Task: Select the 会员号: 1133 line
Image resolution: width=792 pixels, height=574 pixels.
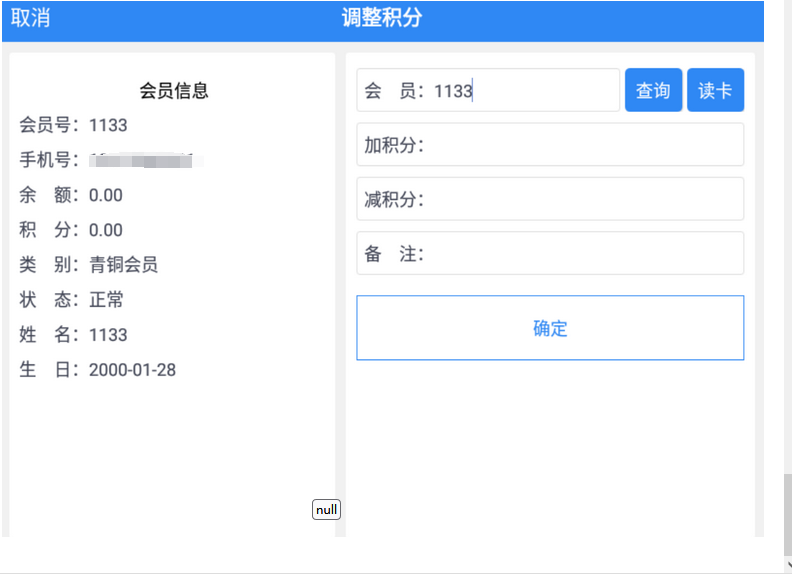Action: click(73, 125)
